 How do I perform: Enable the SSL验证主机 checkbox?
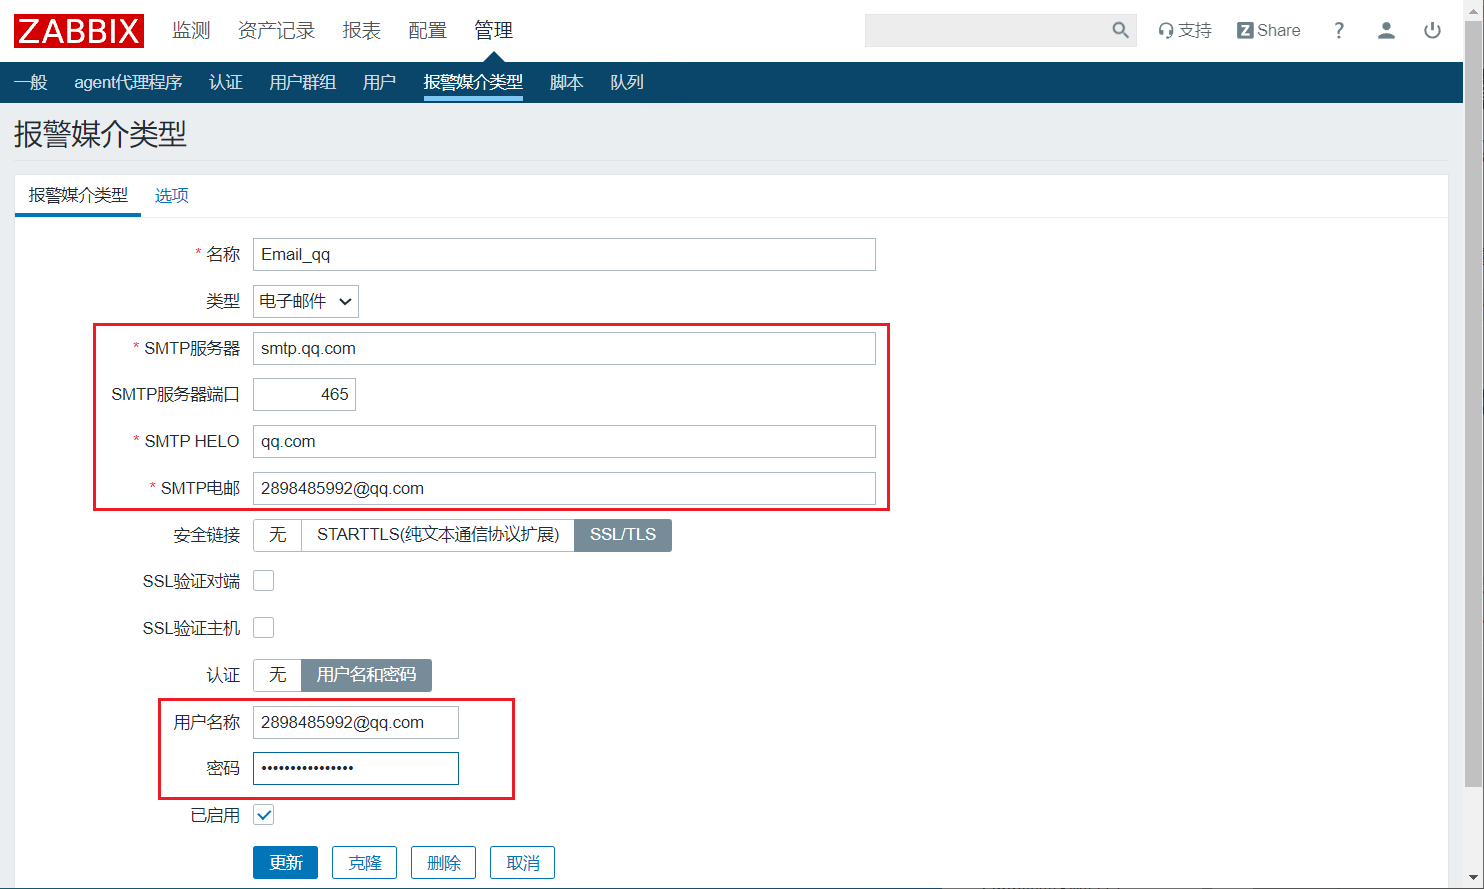coord(264,628)
